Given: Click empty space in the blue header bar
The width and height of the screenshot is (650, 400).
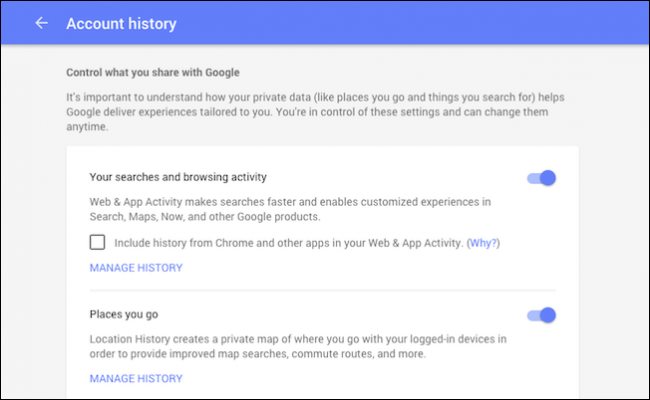Looking at the screenshot, I should coord(400,23).
